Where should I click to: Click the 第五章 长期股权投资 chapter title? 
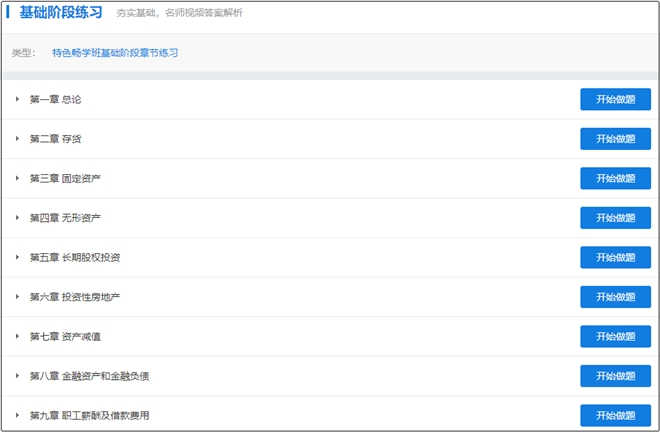pyautogui.click(x=75, y=258)
